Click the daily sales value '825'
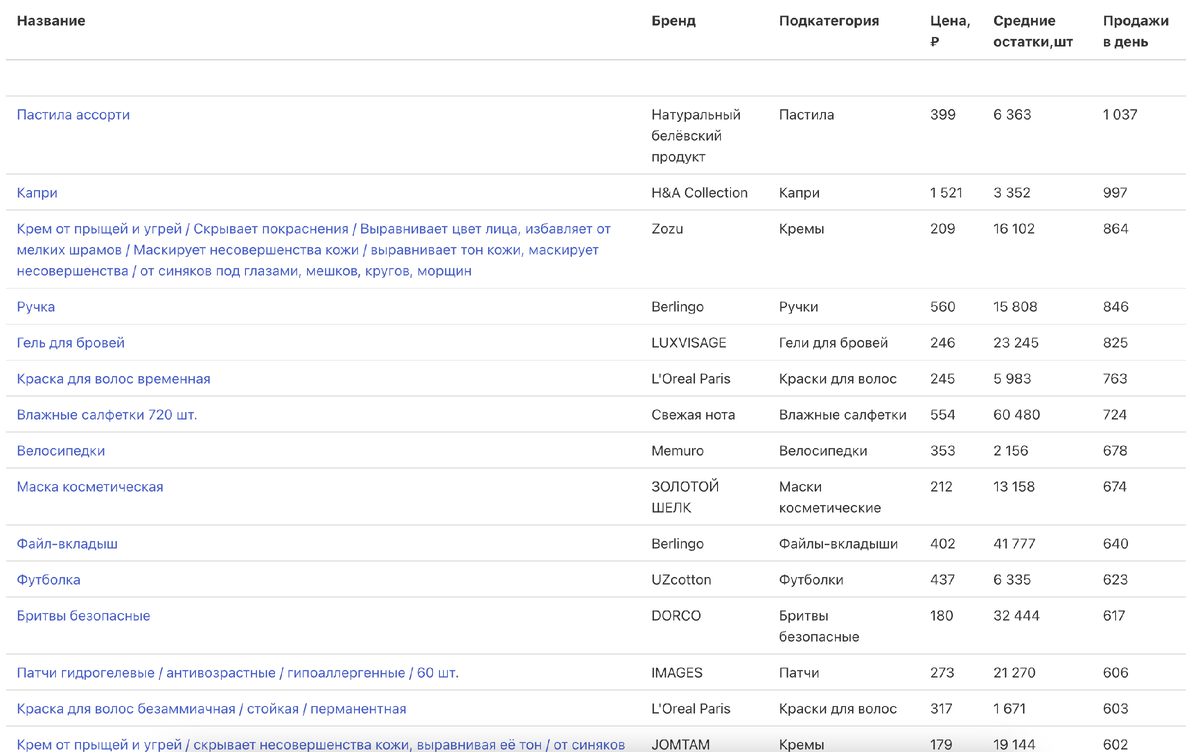The height and width of the screenshot is (752, 1200). pyautogui.click(x=1115, y=343)
